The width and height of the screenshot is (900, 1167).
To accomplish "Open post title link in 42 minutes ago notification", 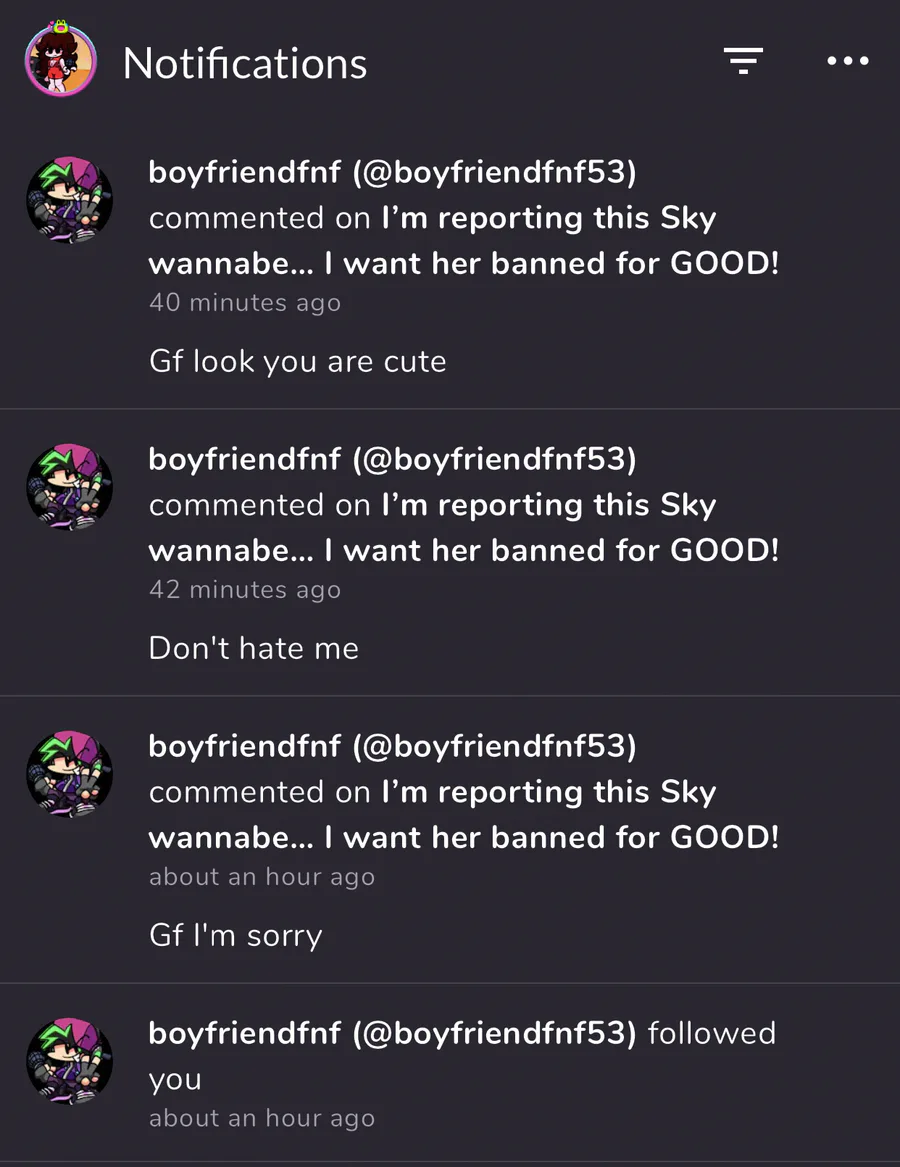I will click(x=464, y=528).
